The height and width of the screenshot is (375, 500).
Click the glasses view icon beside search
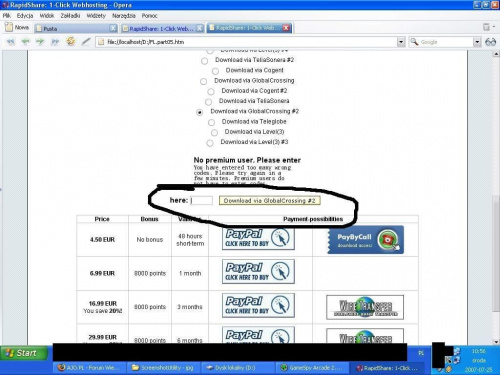click(490, 42)
